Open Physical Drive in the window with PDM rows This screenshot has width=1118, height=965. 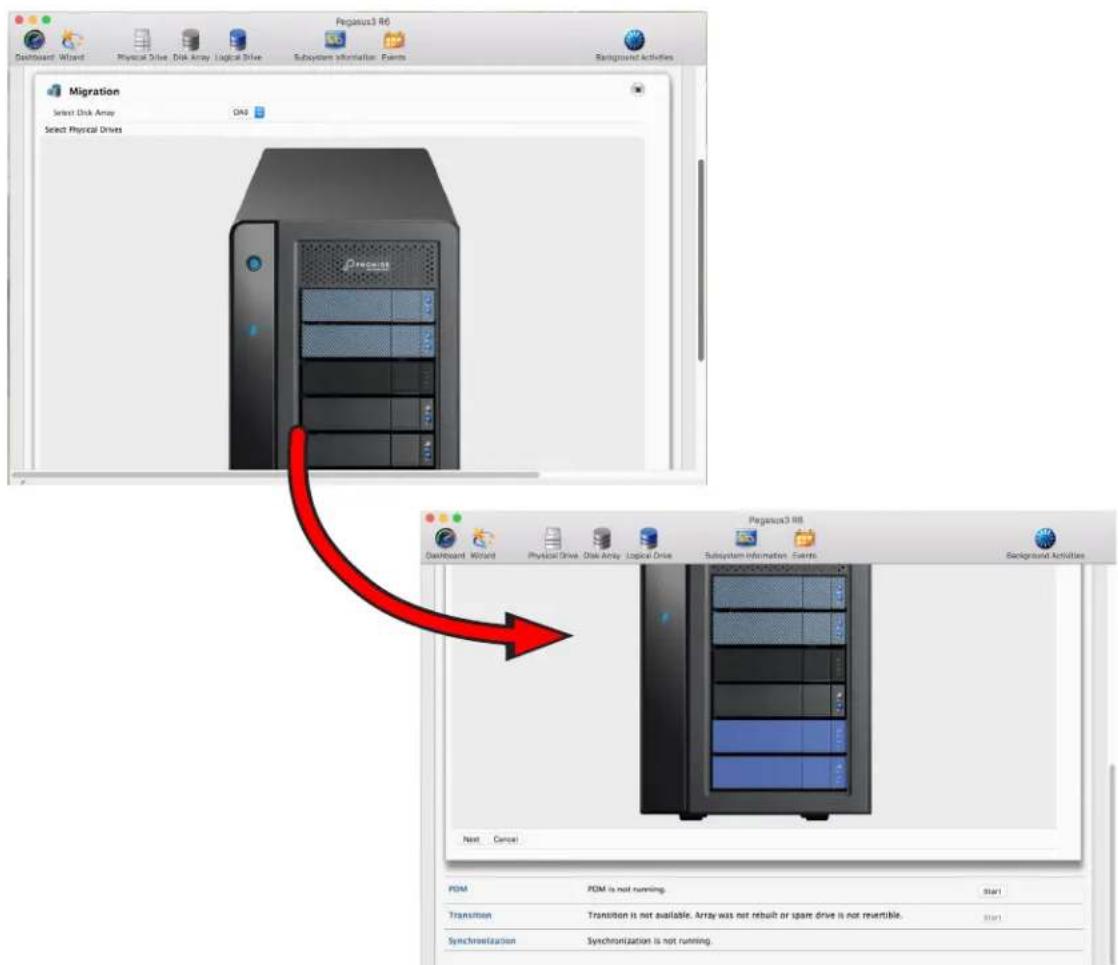pos(553,543)
